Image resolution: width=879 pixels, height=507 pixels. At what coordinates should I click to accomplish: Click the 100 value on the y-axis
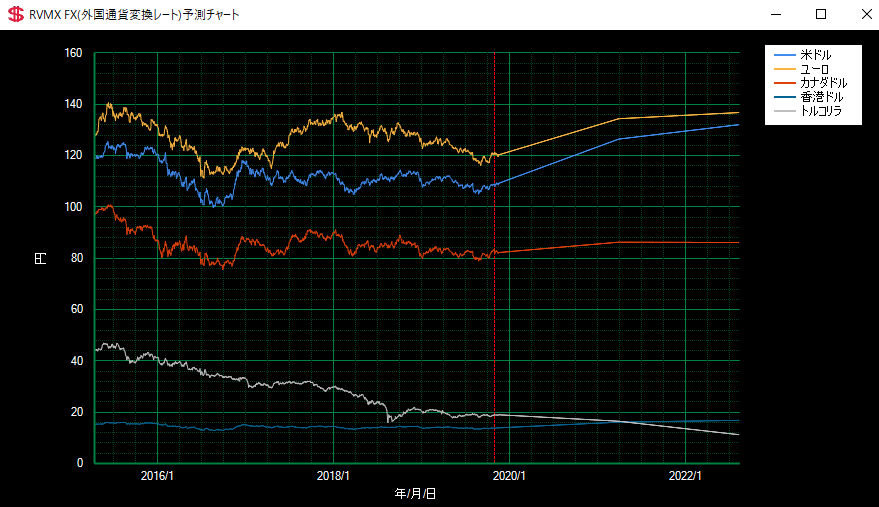tap(73, 207)
